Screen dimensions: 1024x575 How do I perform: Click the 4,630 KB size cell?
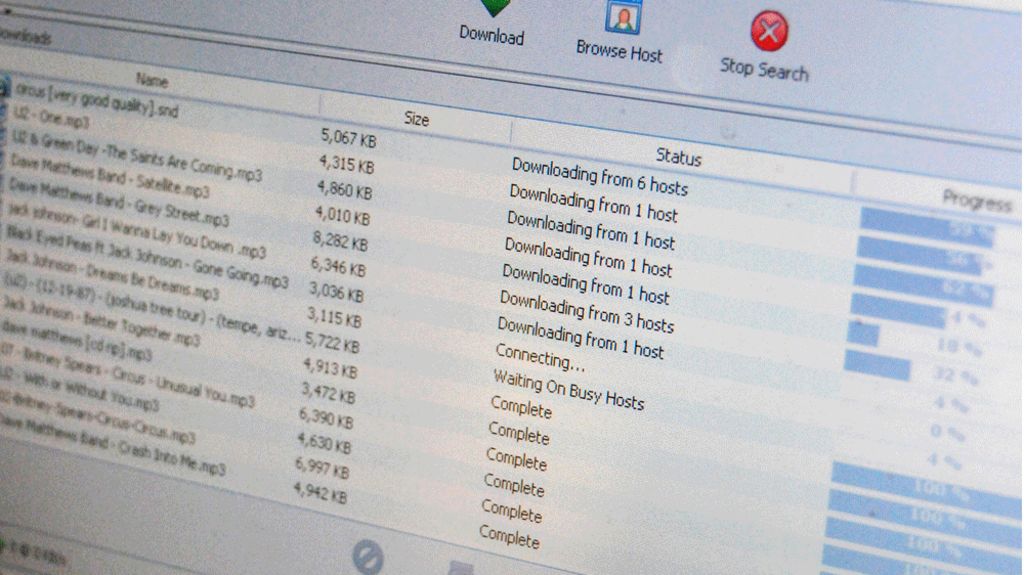click(323, 443)
